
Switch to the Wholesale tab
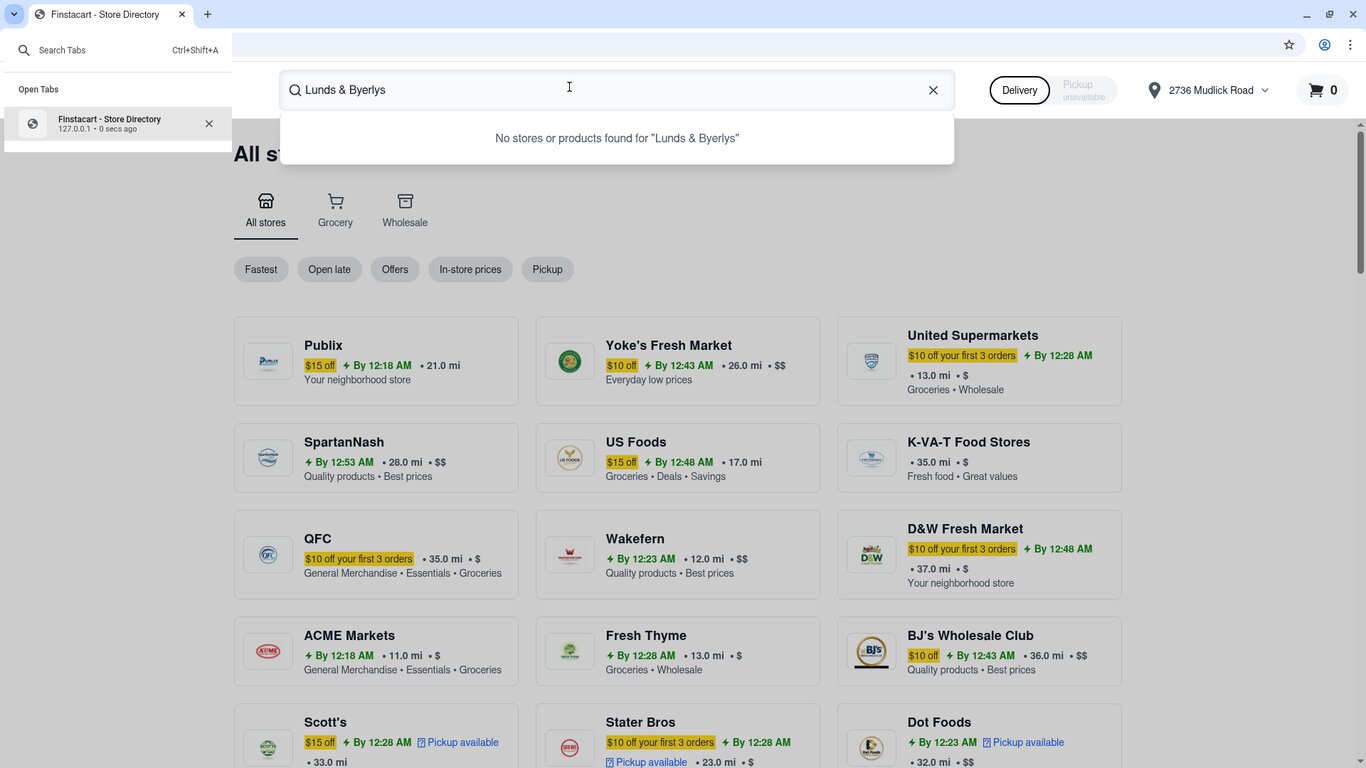pyautogui.click(x=405, y=212)
